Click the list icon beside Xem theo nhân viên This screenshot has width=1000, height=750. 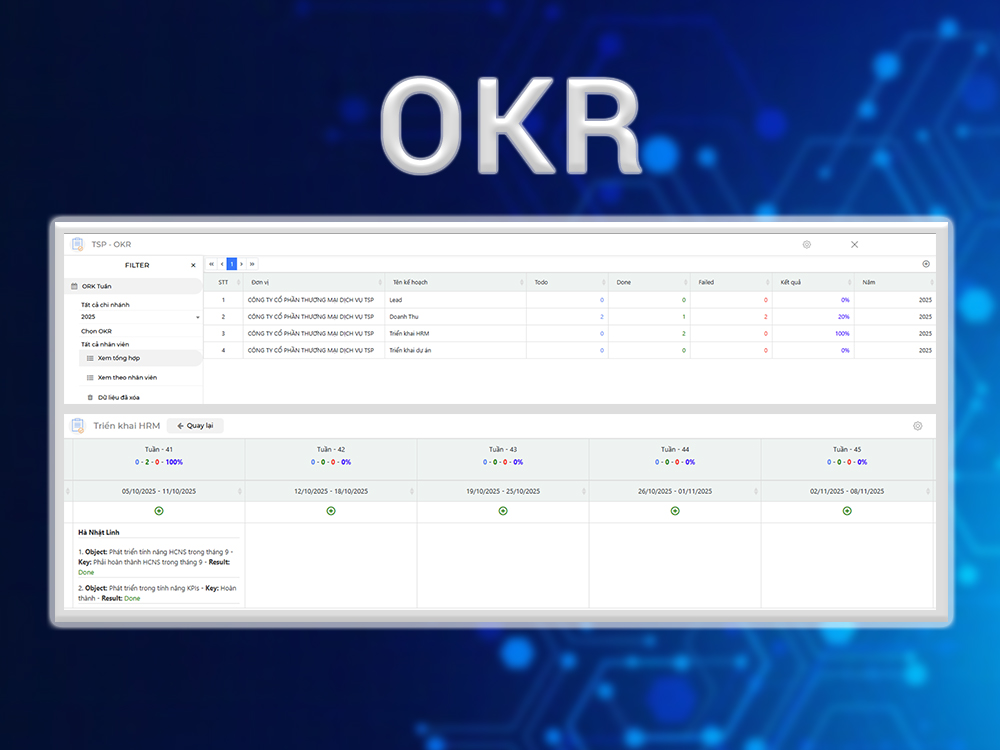pyautogui.click(x=92, y=377)
